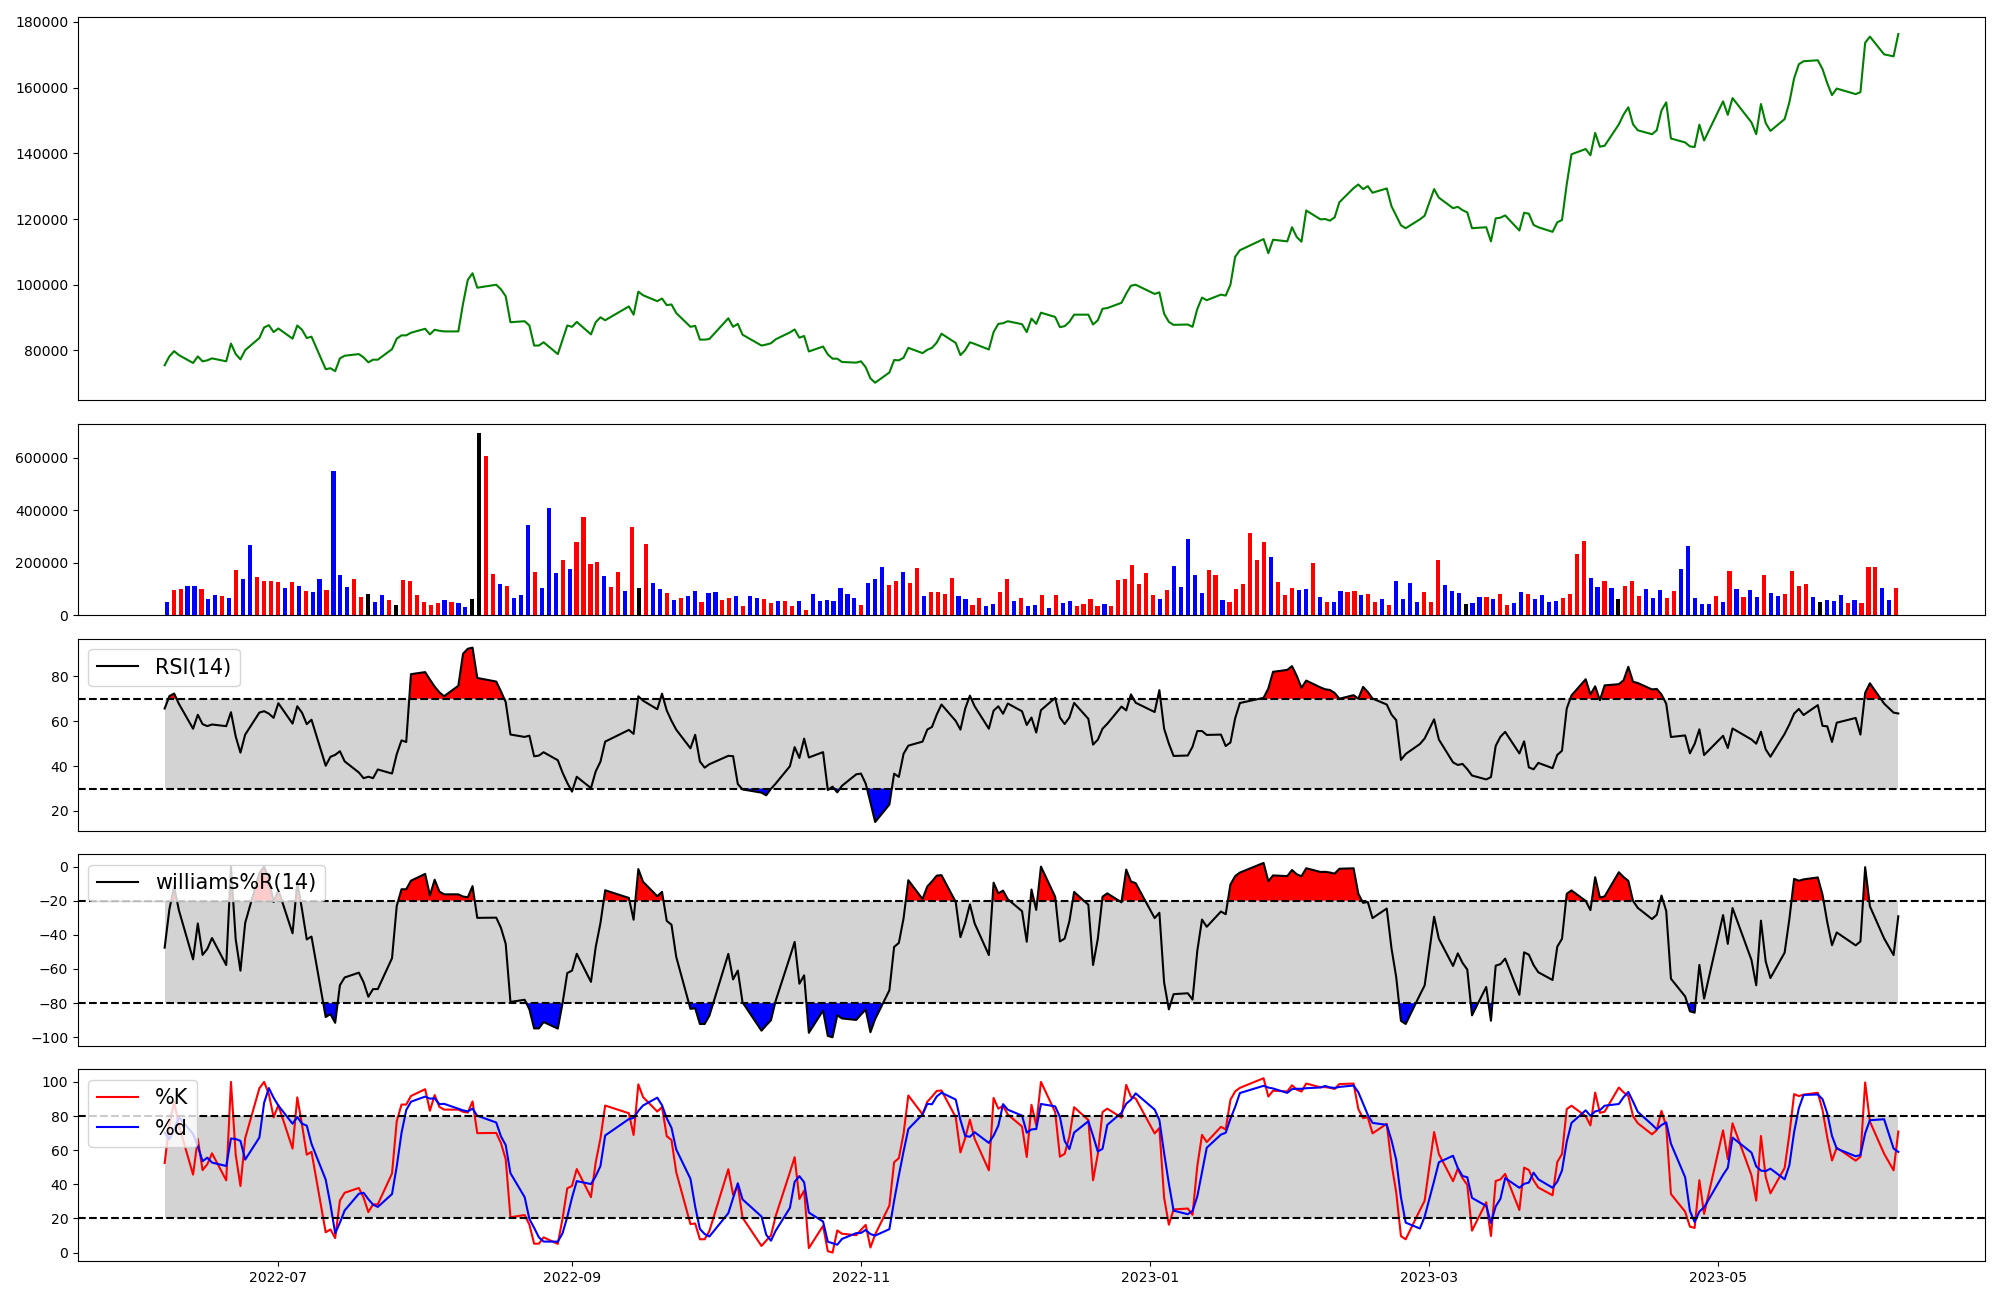2000x1300 pixels.
Task: Click the 2022-07 x-axis date label
Action: pos(277,1277)
